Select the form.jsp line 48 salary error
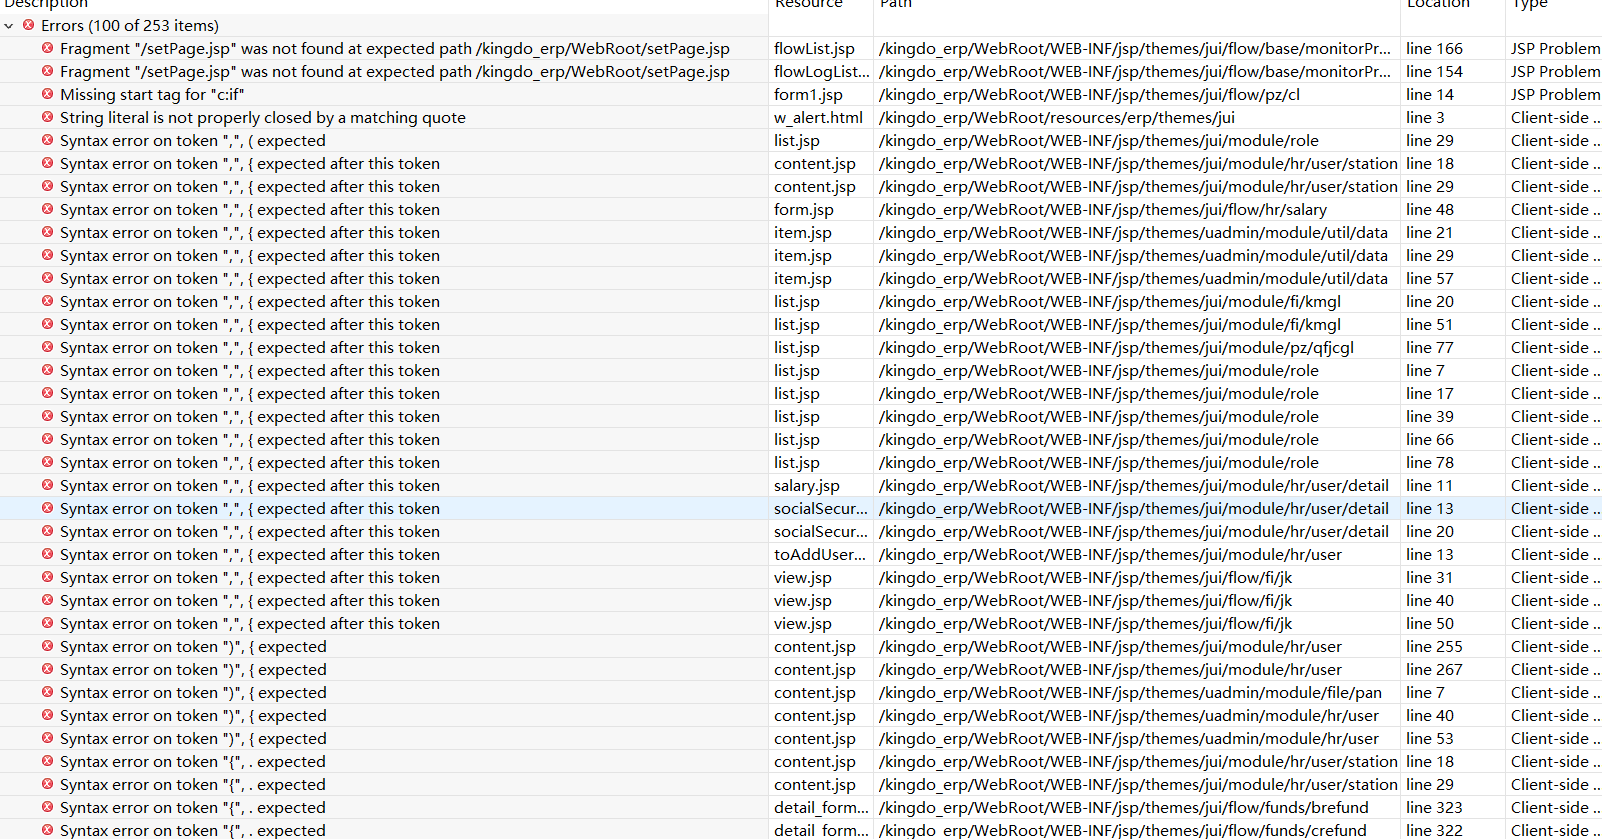Viewport: 1602px width, 839px height. click(x=800, y=209)
